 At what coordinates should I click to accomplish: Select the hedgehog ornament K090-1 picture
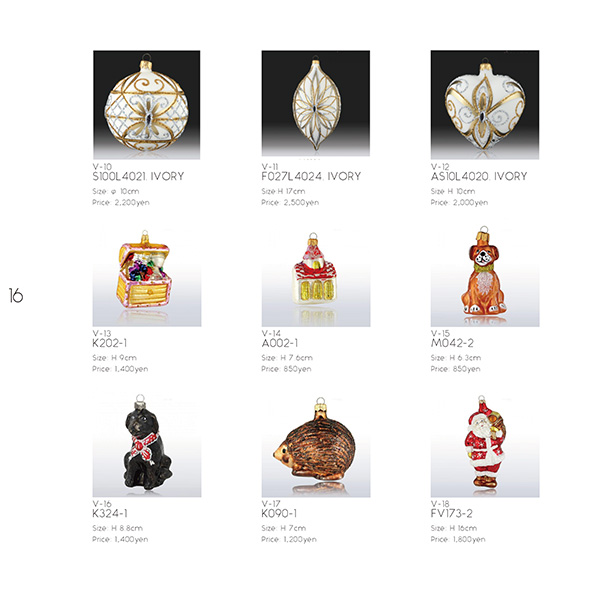(x=316, y=445)
